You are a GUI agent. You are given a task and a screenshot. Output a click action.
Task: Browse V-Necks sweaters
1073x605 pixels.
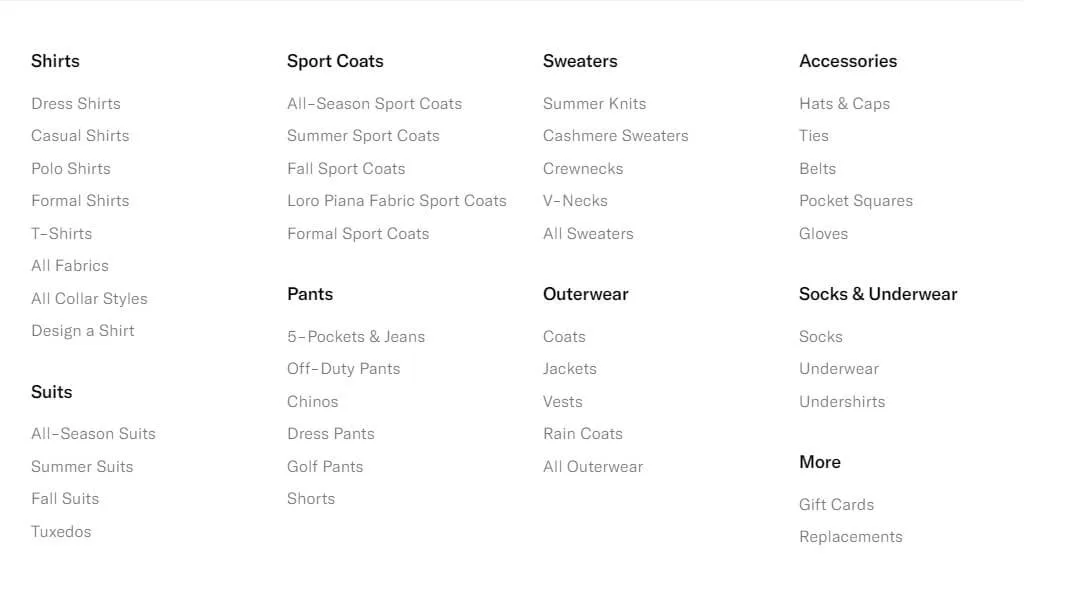click(x=575, y=200)
